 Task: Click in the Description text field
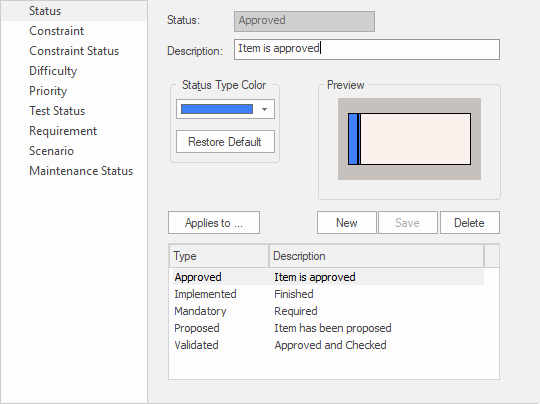click(367, 49)
